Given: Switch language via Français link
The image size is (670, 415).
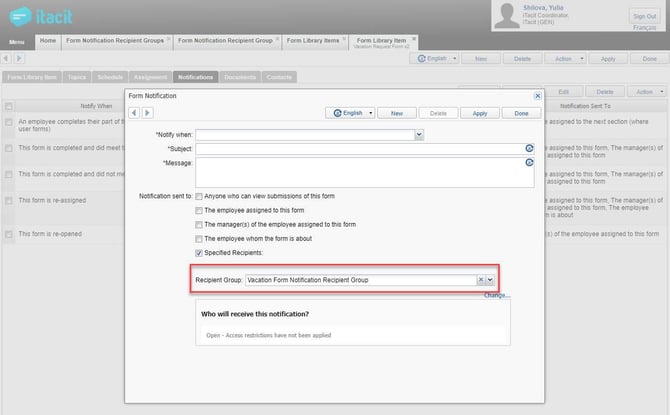Looking at the screenshot, I should click(x=644, y=27).
